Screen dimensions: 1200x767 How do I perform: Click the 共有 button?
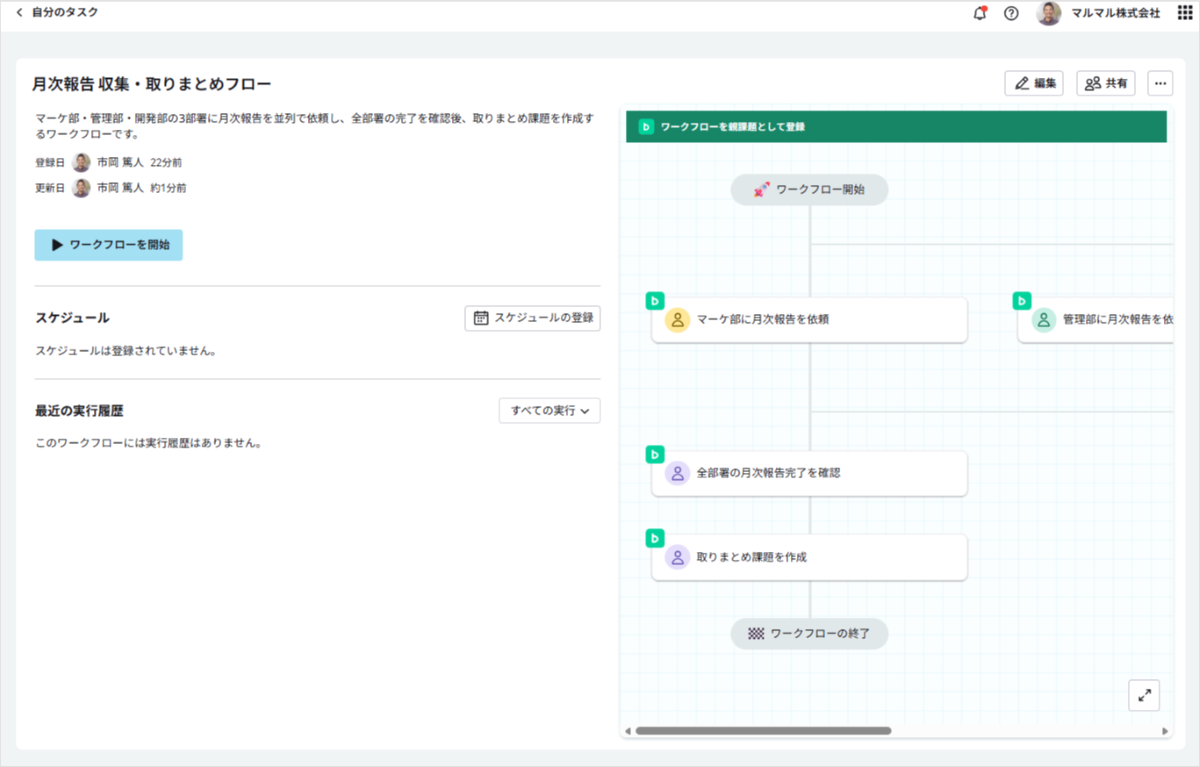(1106, 83)
